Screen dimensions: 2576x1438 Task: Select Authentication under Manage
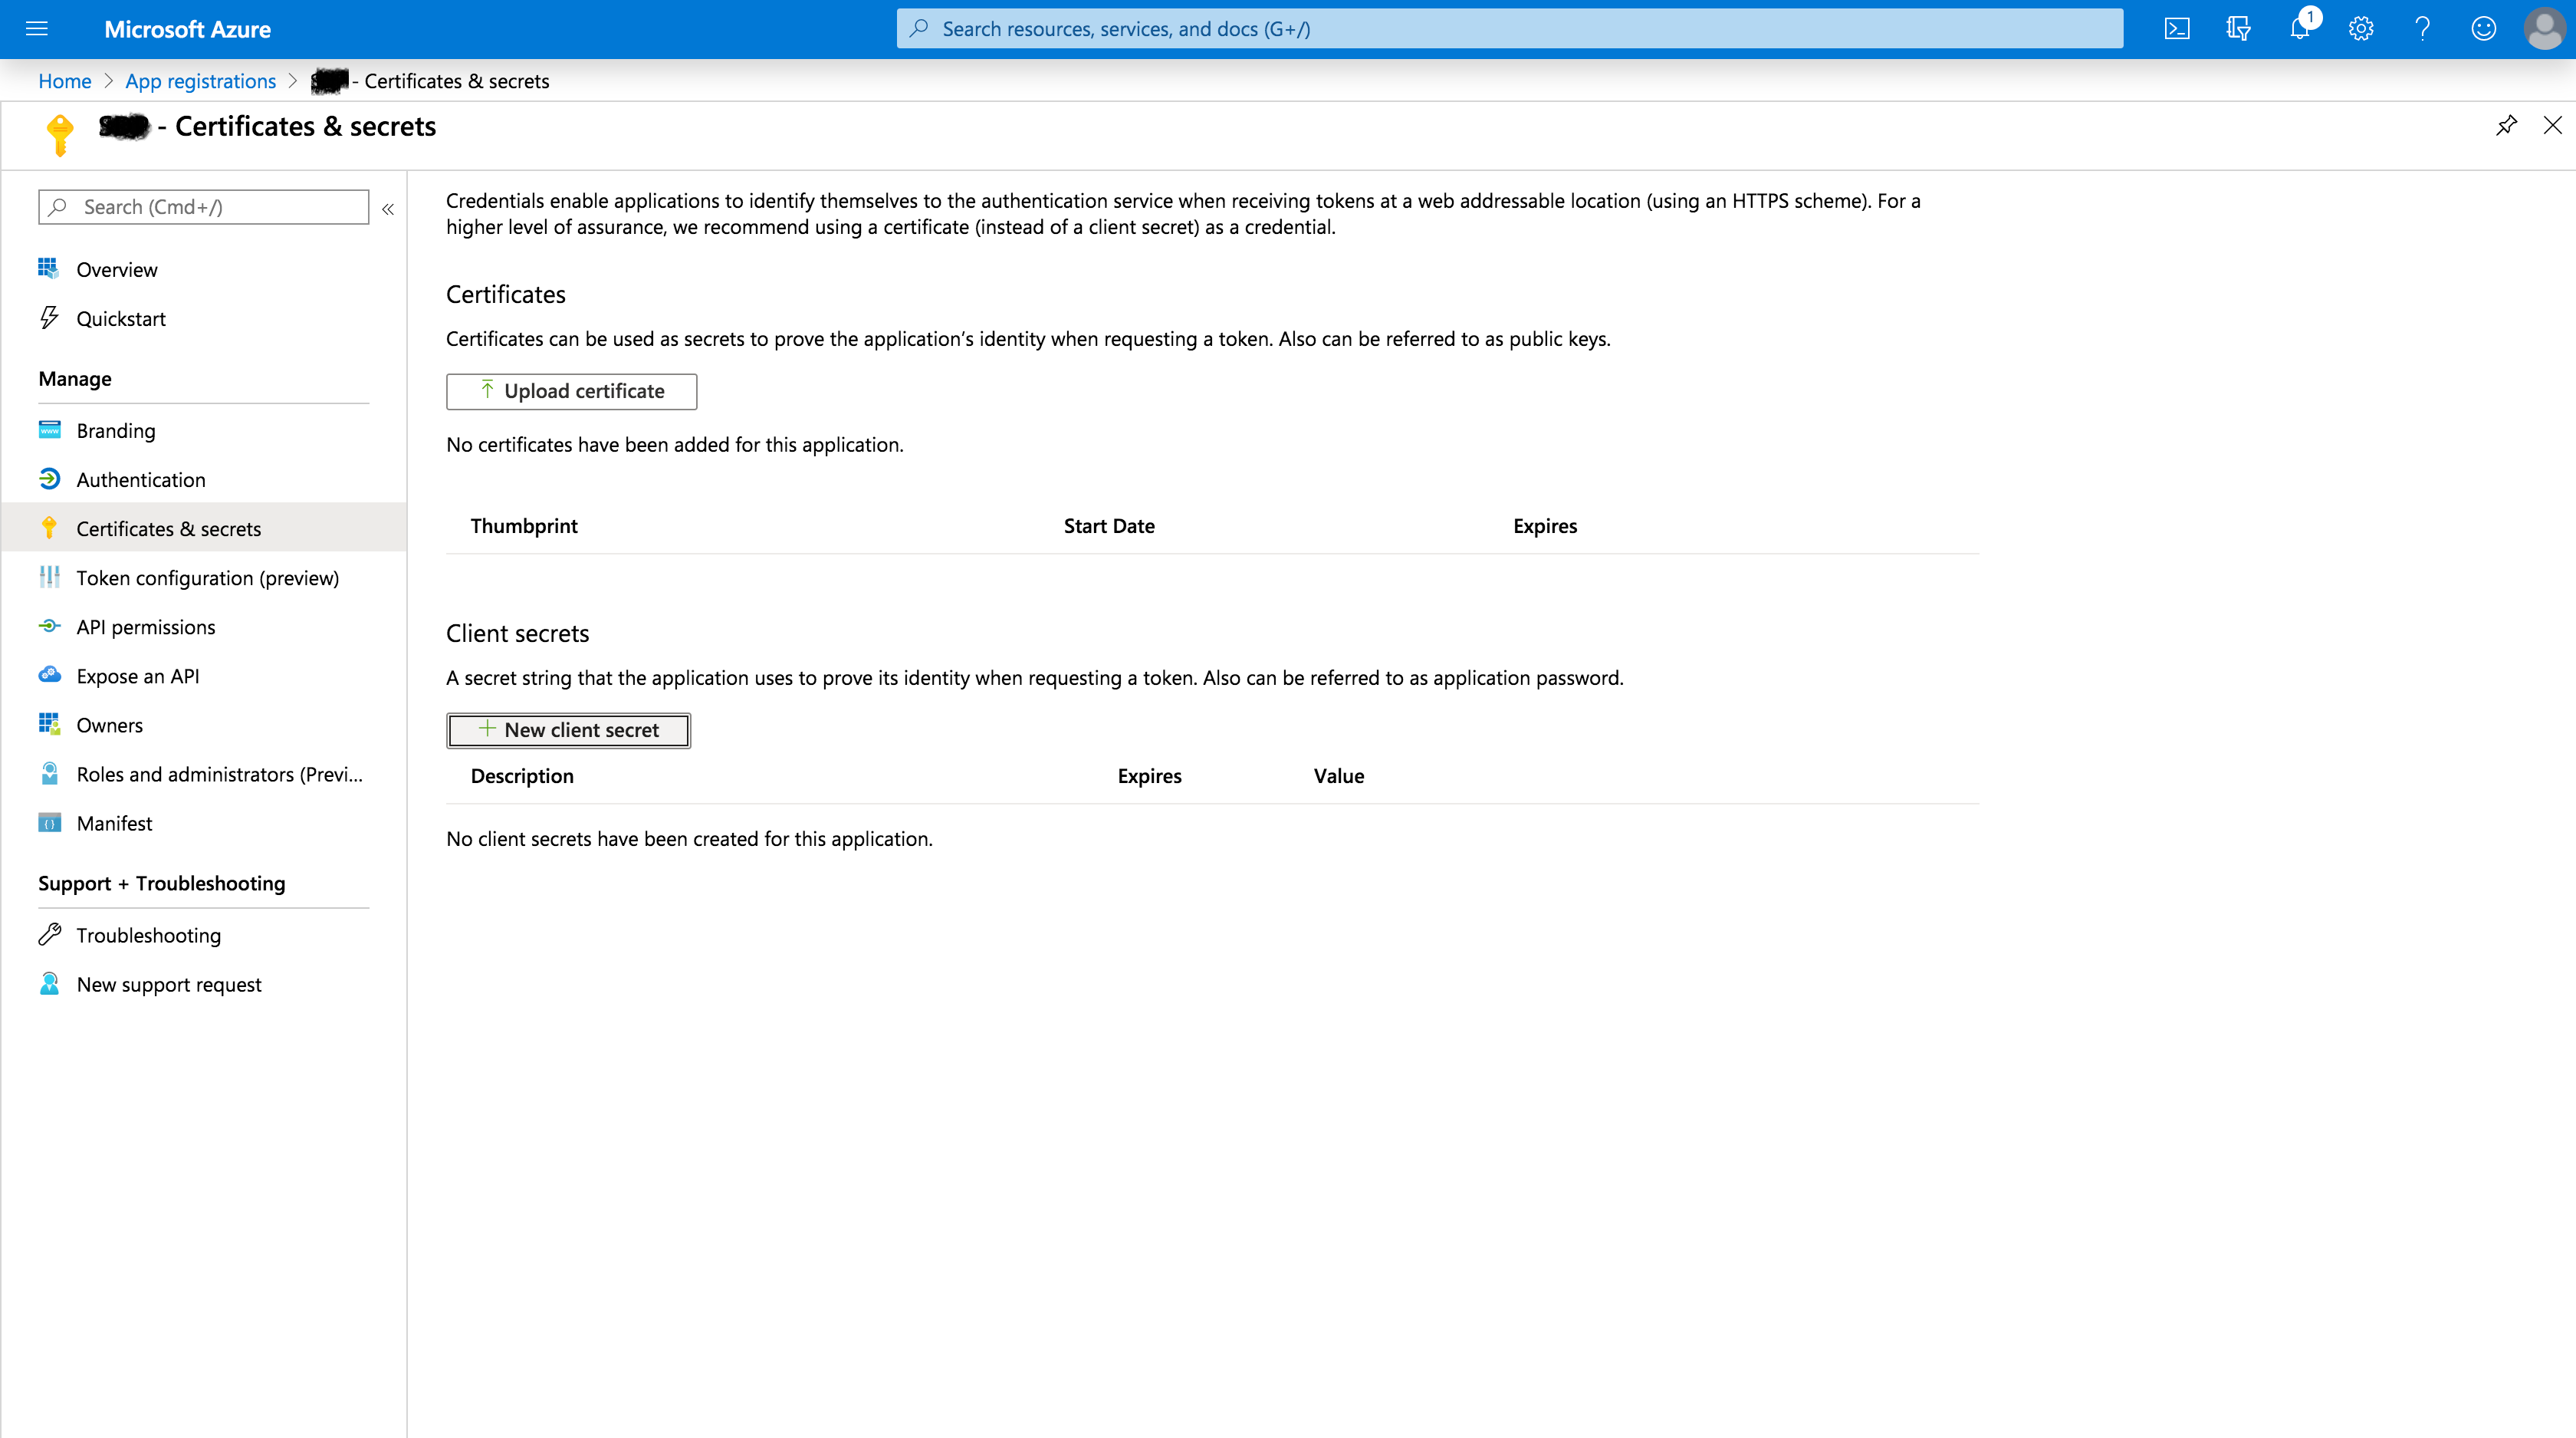(x=141, y=479)
